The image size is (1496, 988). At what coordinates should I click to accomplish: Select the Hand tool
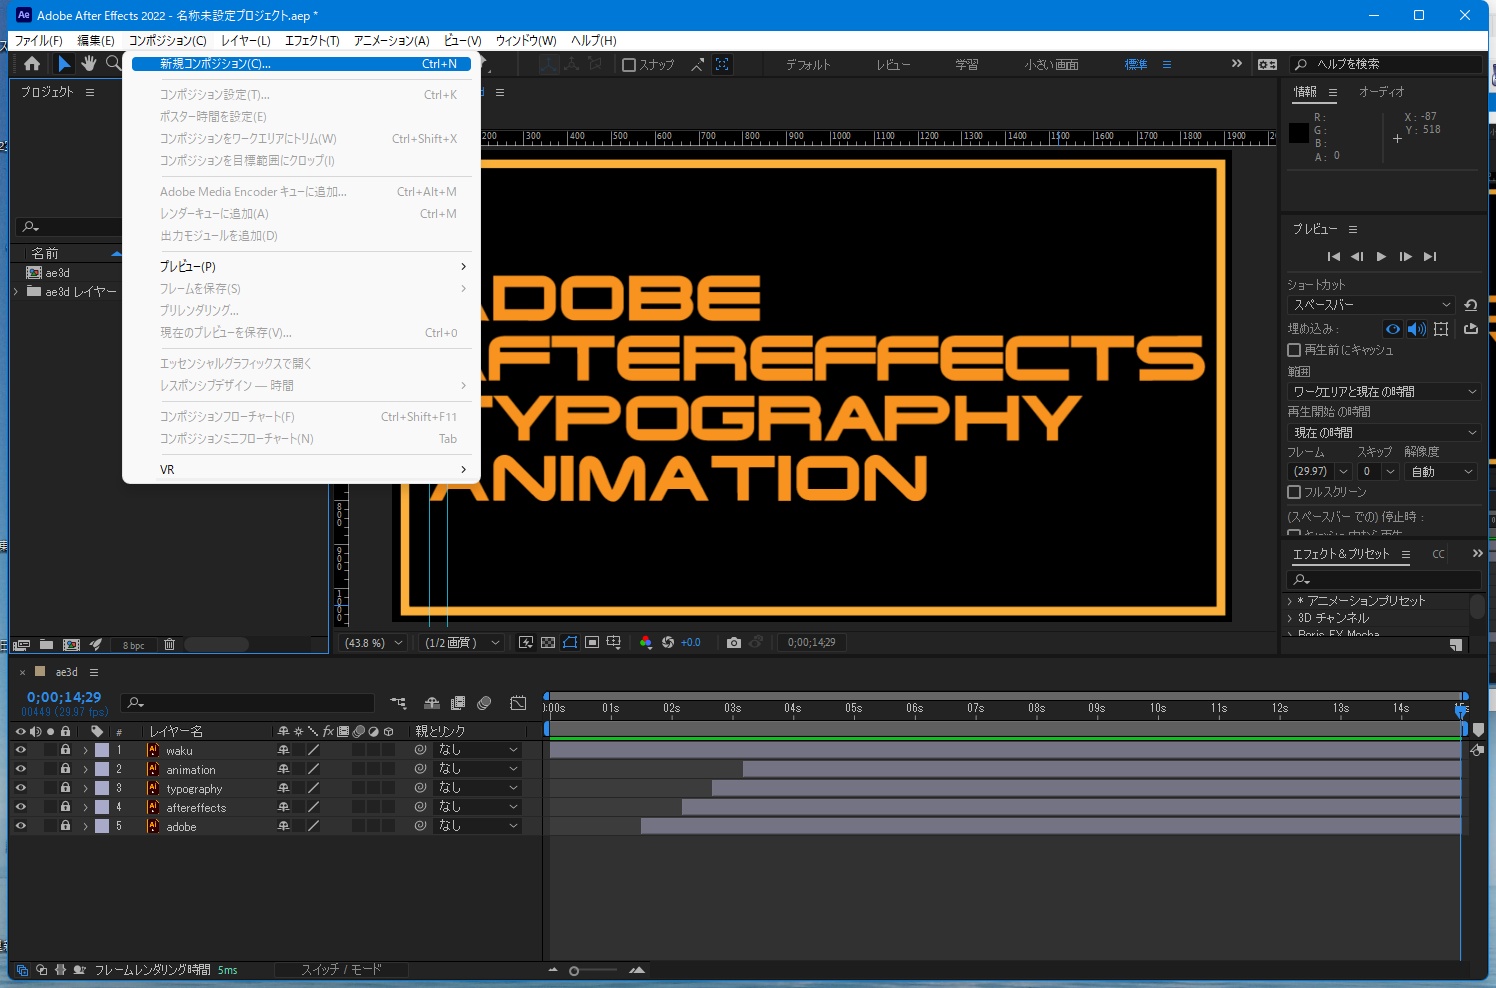click(89, 64)
